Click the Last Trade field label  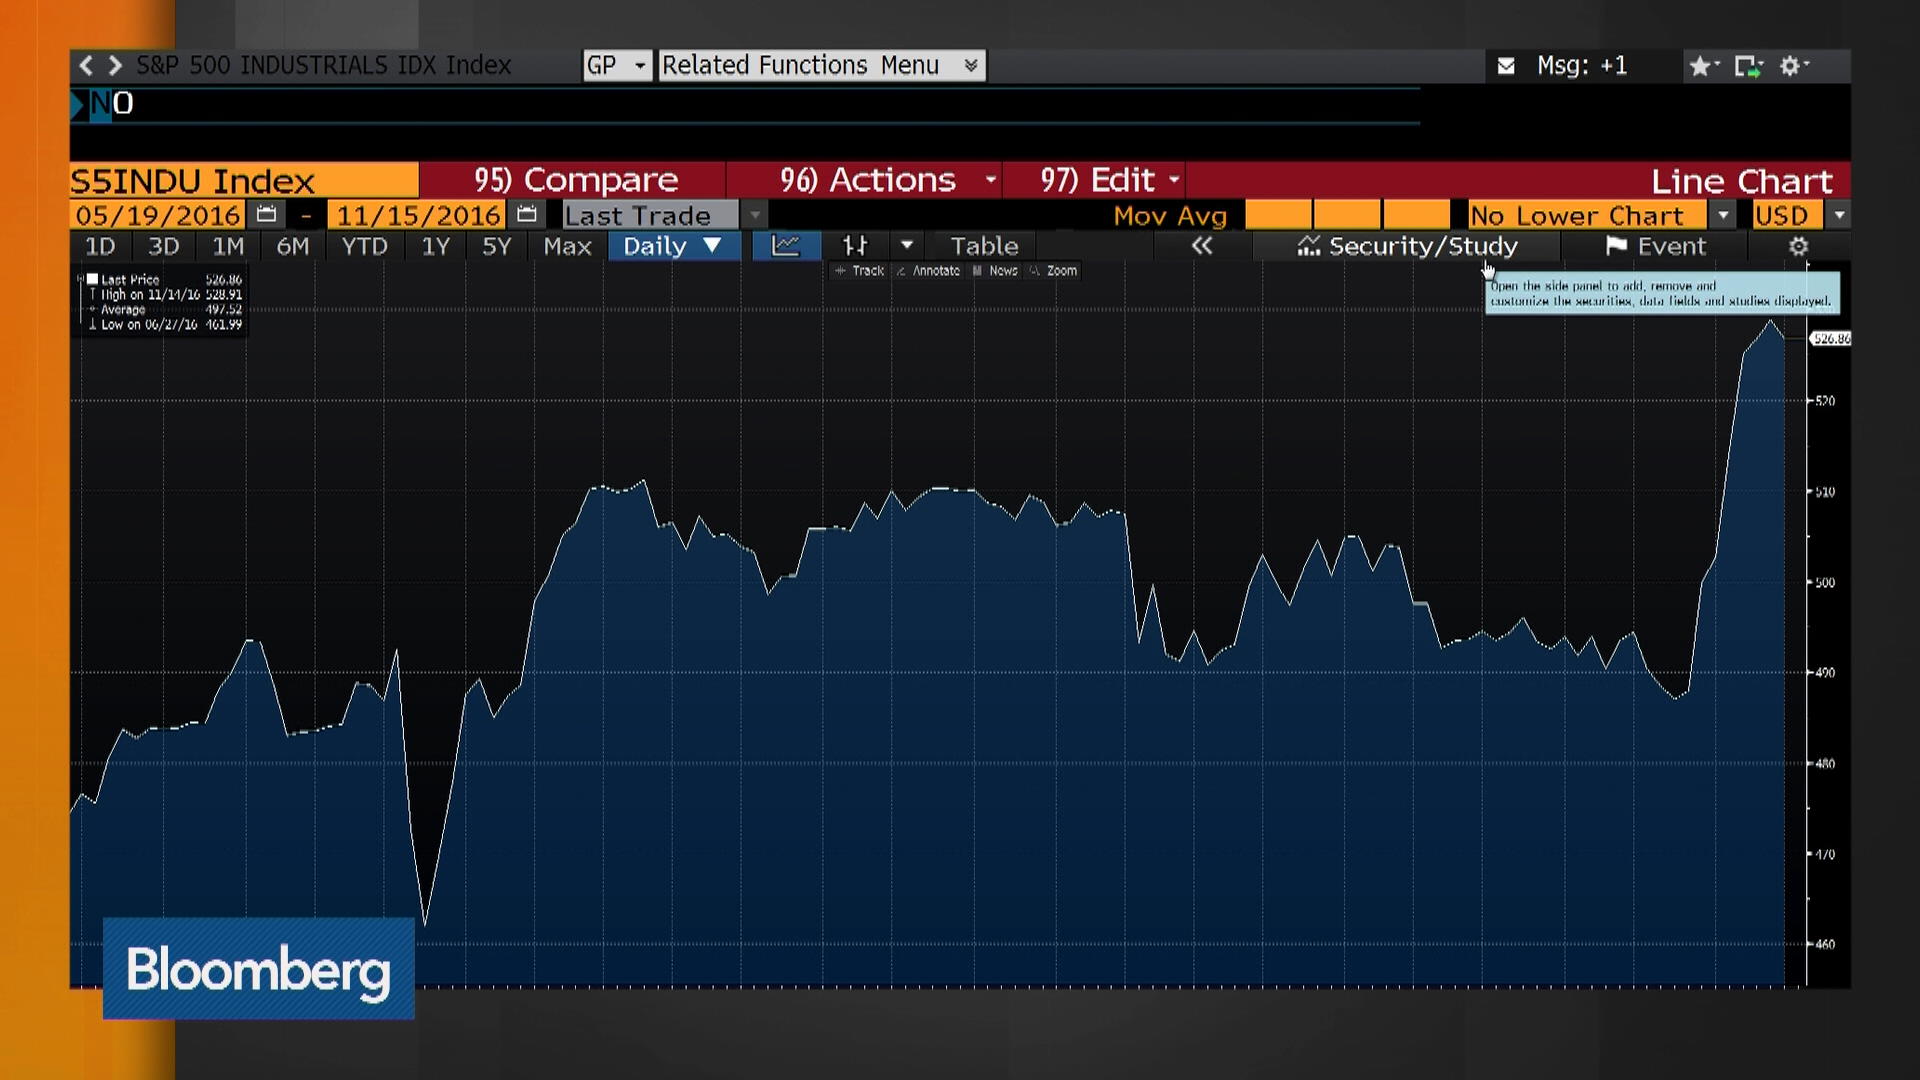(650, 215)
